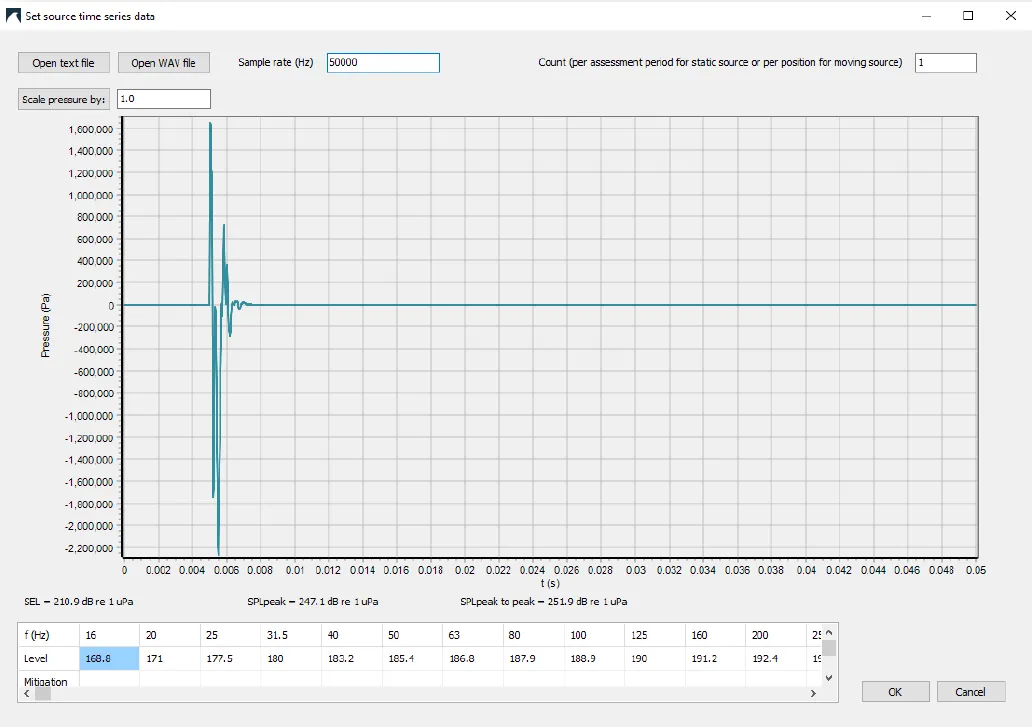Focus the Count input field
Viewport: 1032px width, 727px height.
click(945, 63)
